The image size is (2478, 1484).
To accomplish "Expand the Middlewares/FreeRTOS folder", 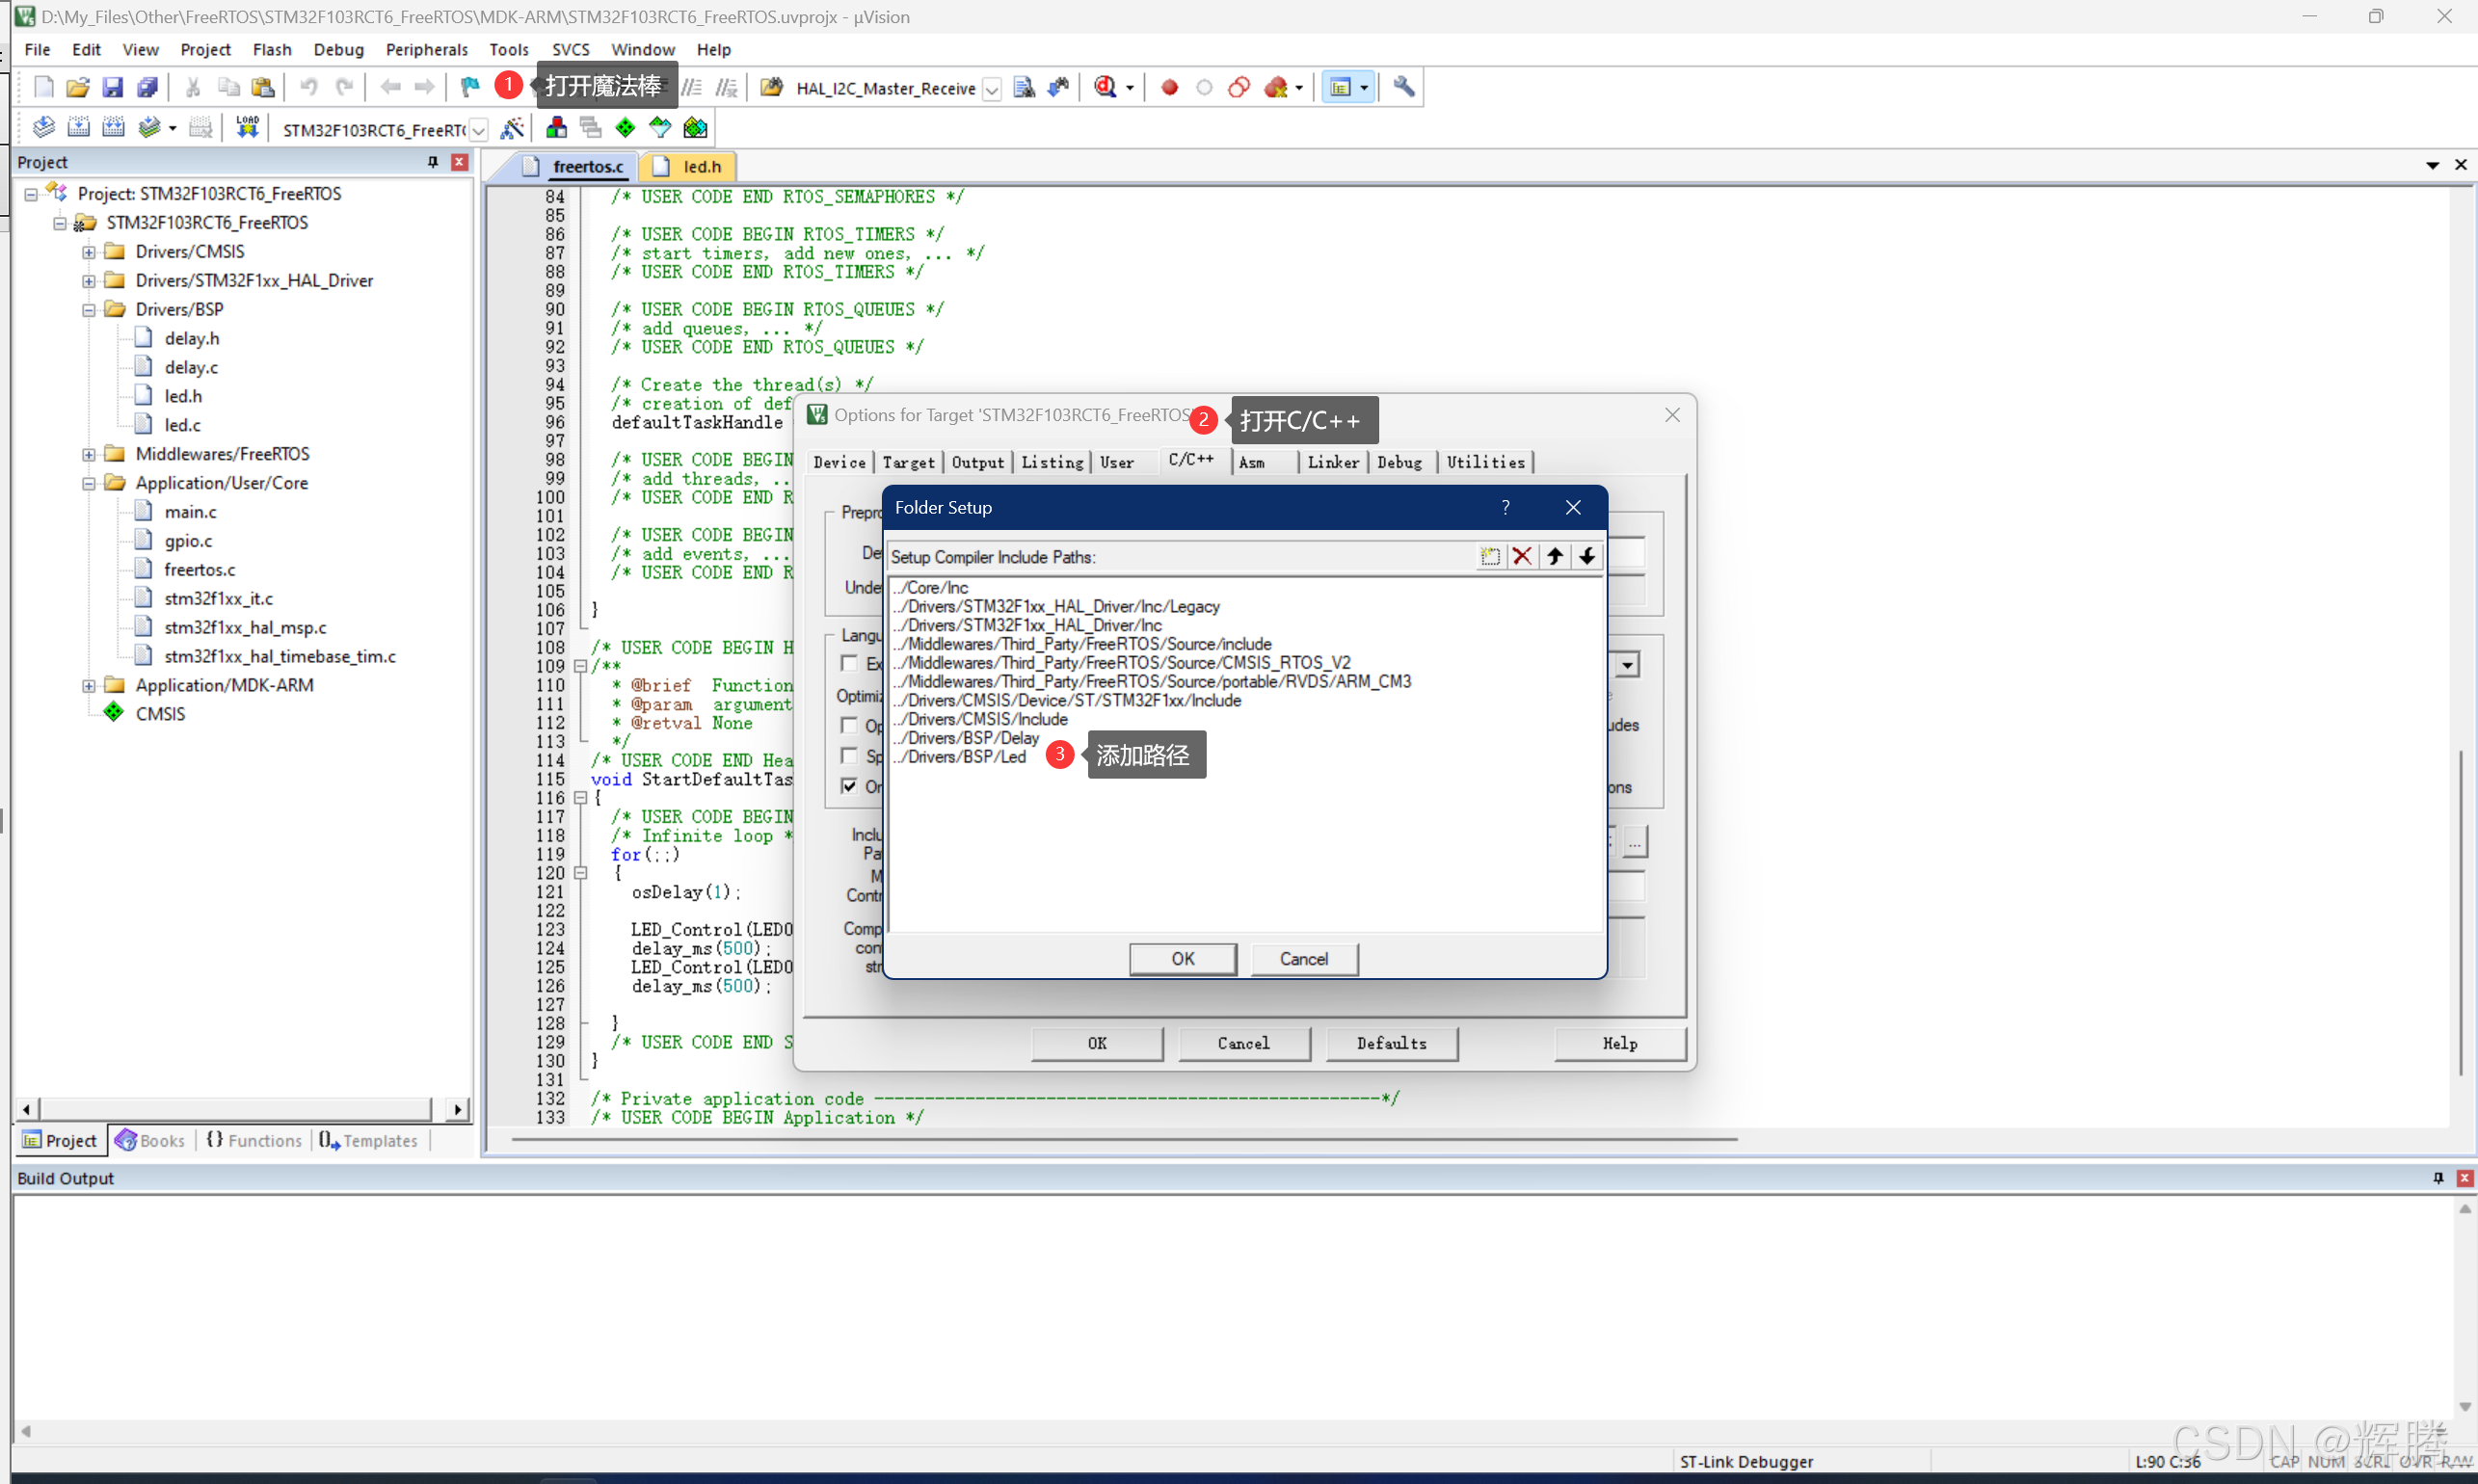I will (89, 455).
